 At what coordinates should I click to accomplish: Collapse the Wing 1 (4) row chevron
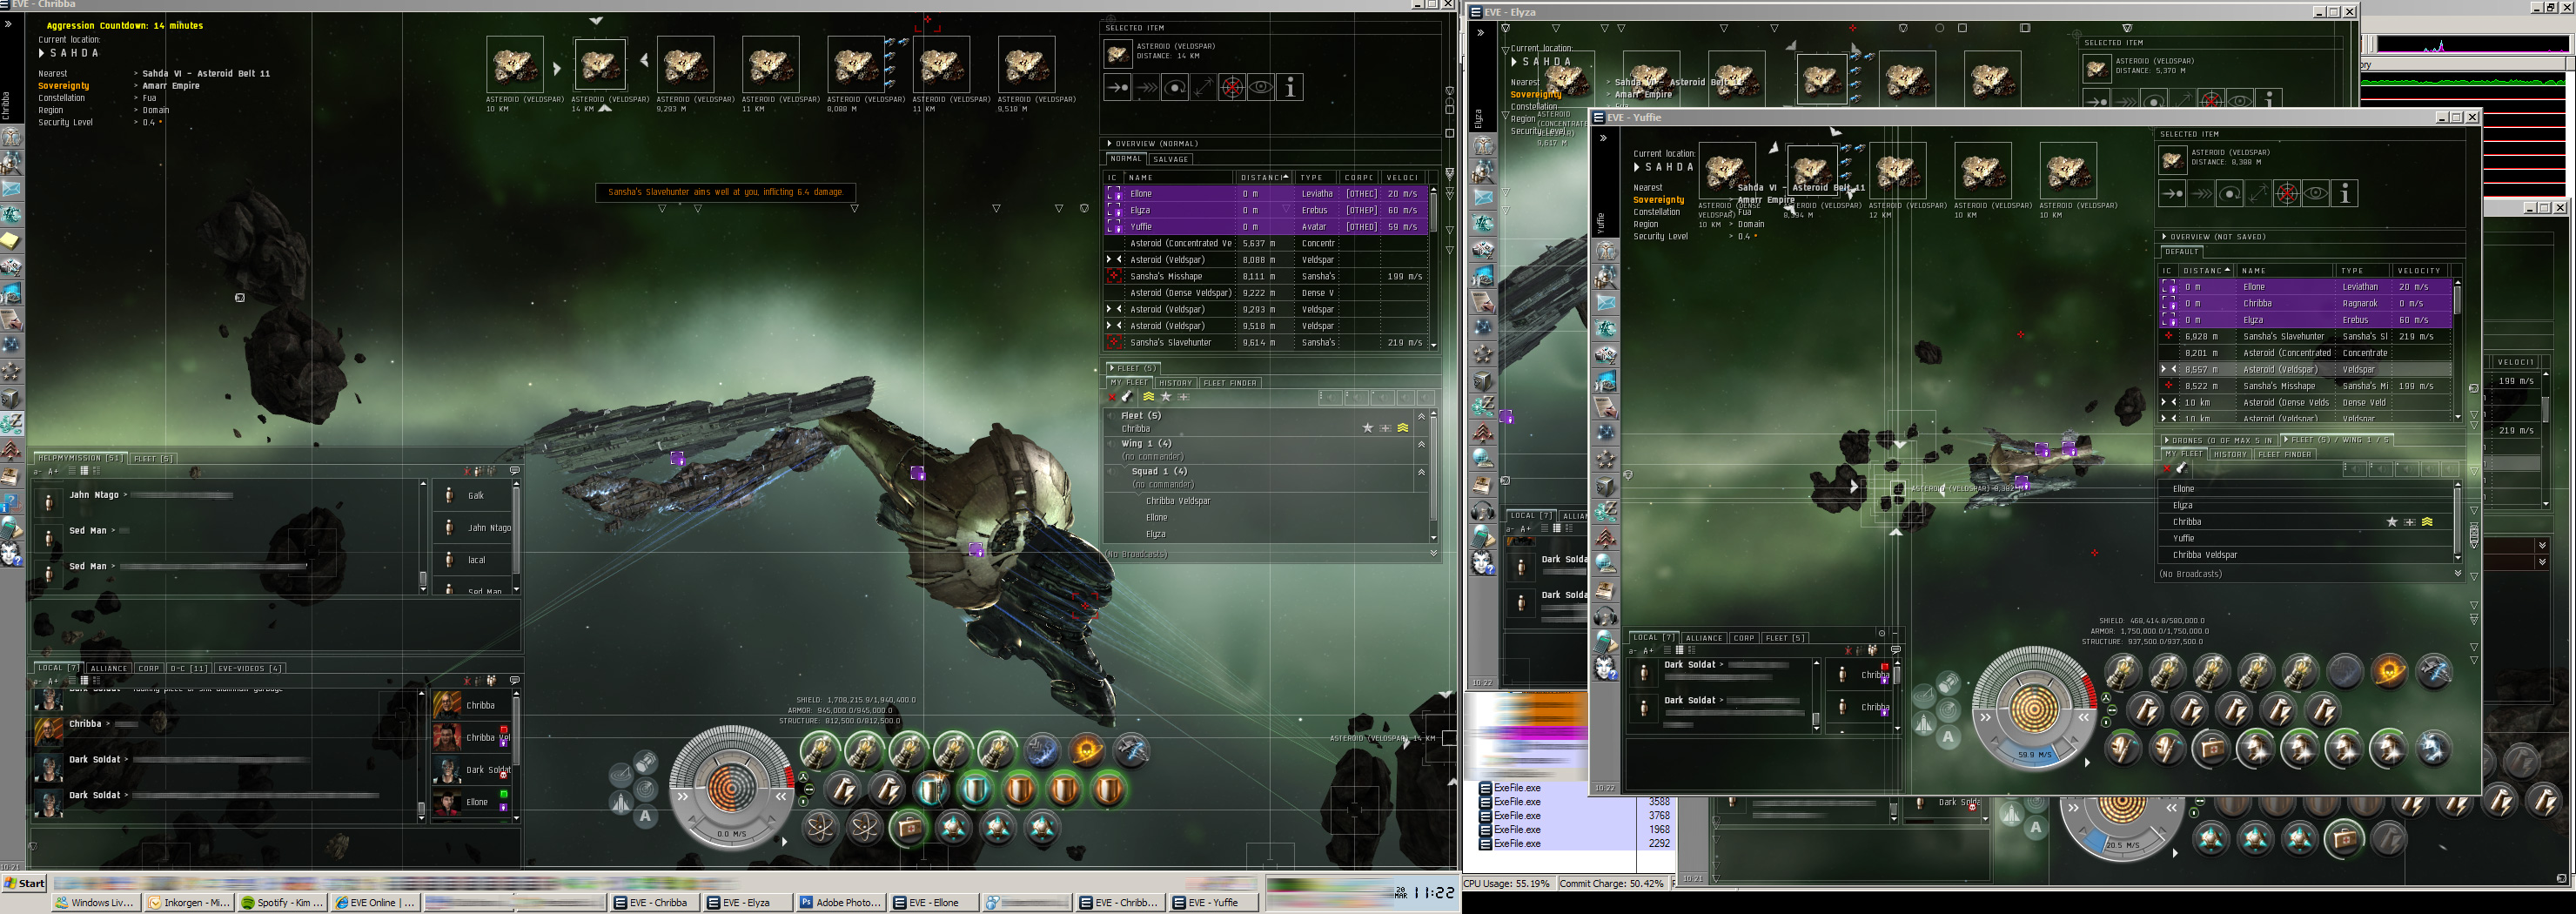1421,444
